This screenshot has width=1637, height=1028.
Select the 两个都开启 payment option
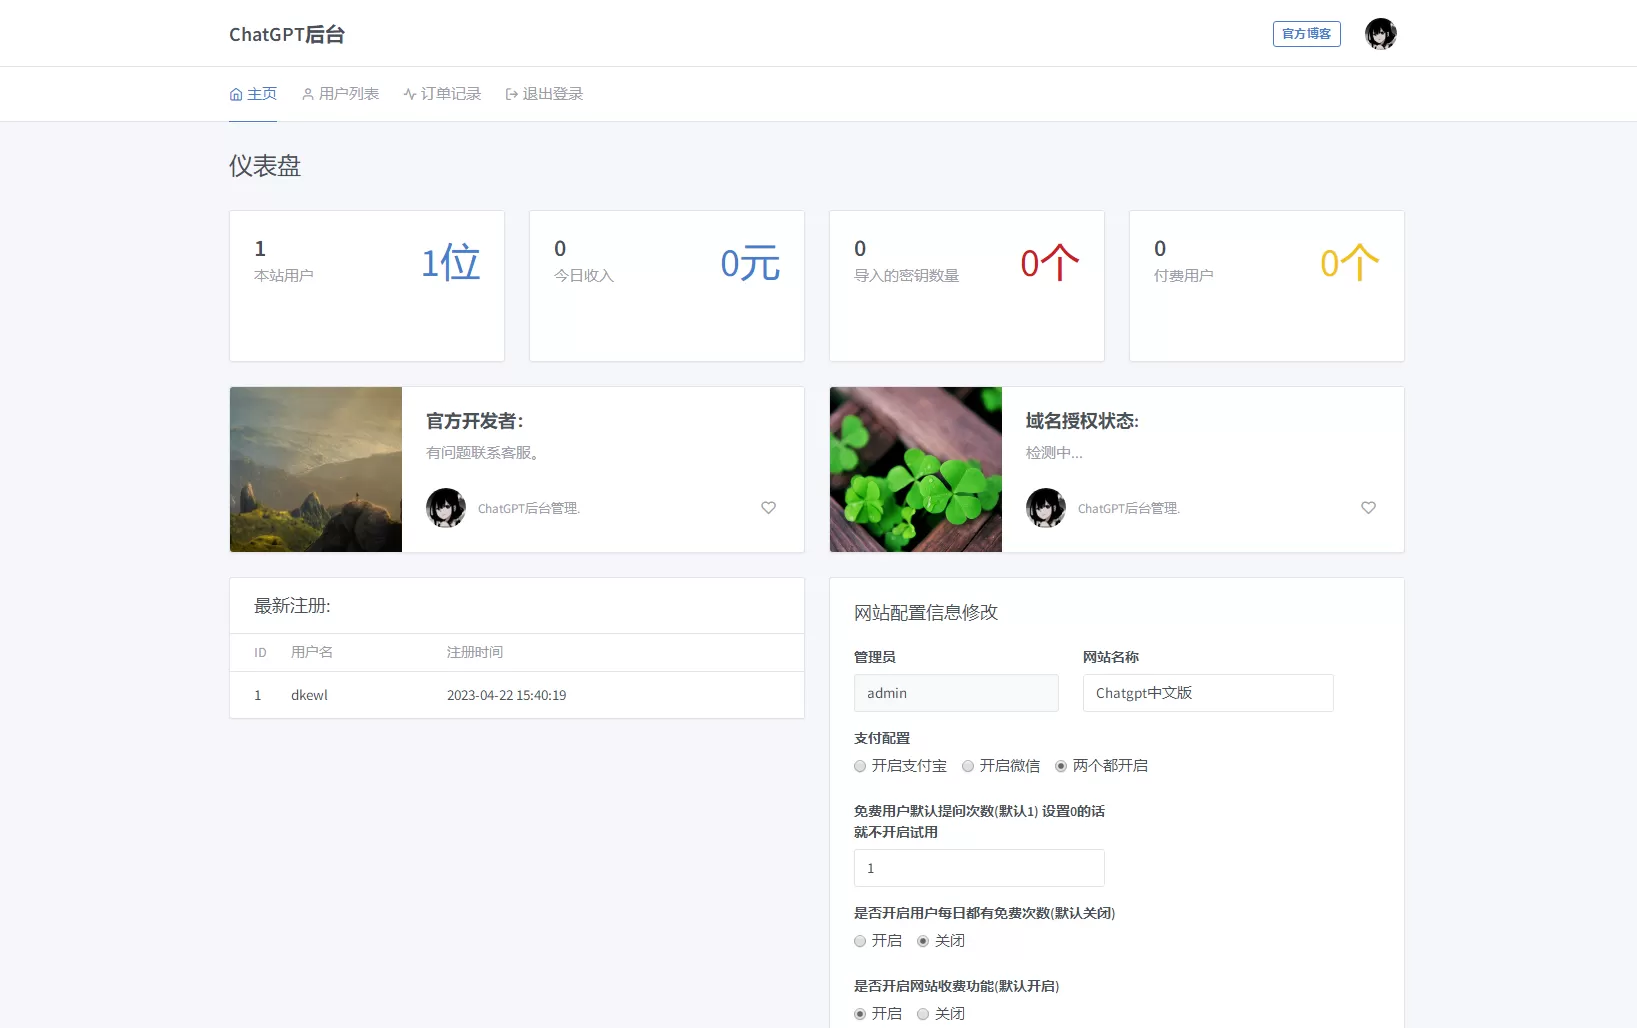(1060, 766)
